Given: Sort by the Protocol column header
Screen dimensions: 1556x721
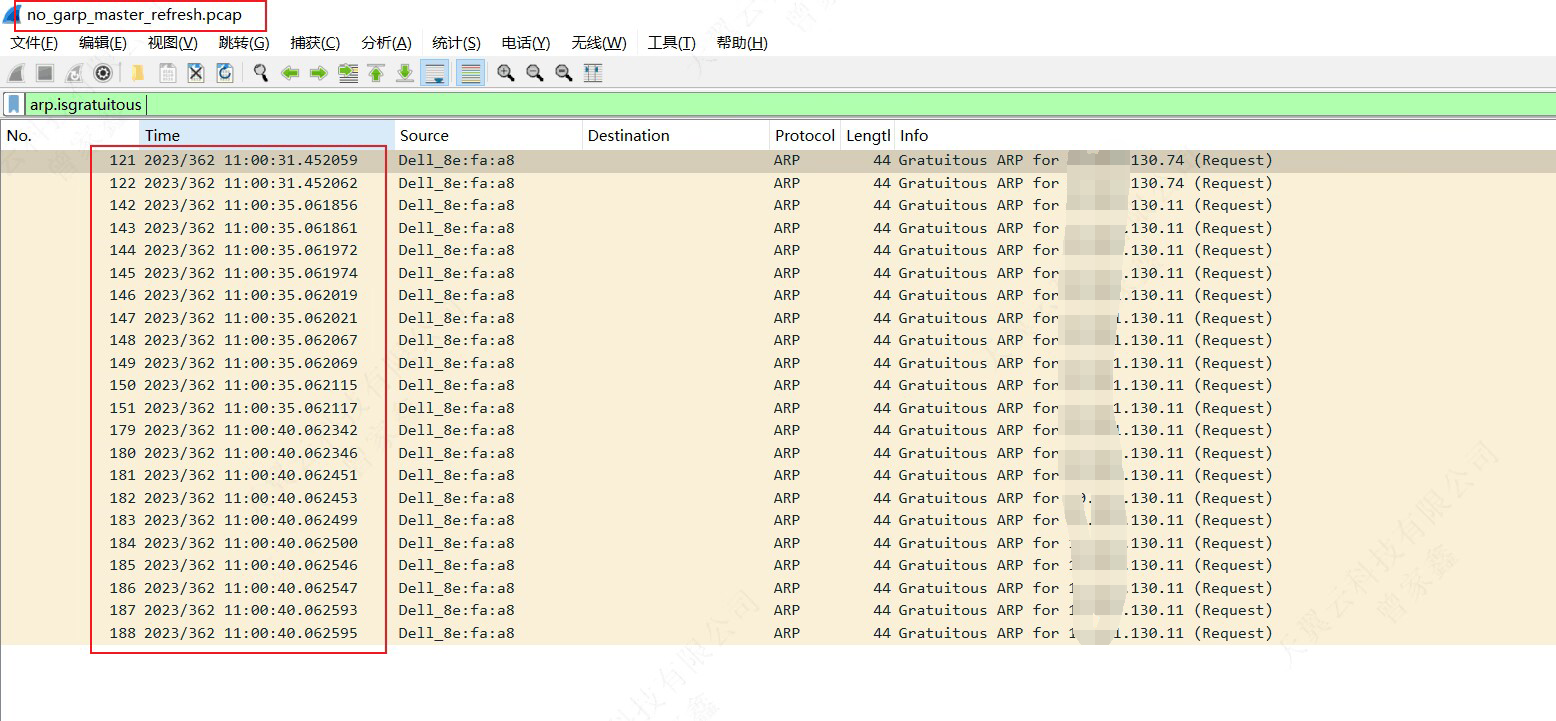Looking at the screenshot, I should point(805,136).
